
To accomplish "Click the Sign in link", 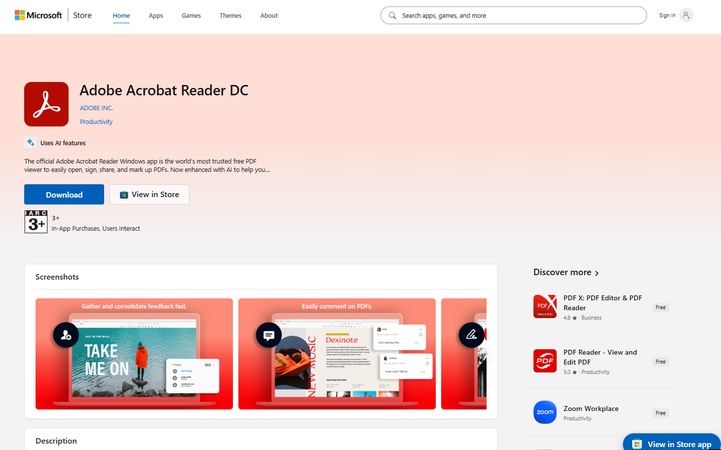I will tap(667, 16).
